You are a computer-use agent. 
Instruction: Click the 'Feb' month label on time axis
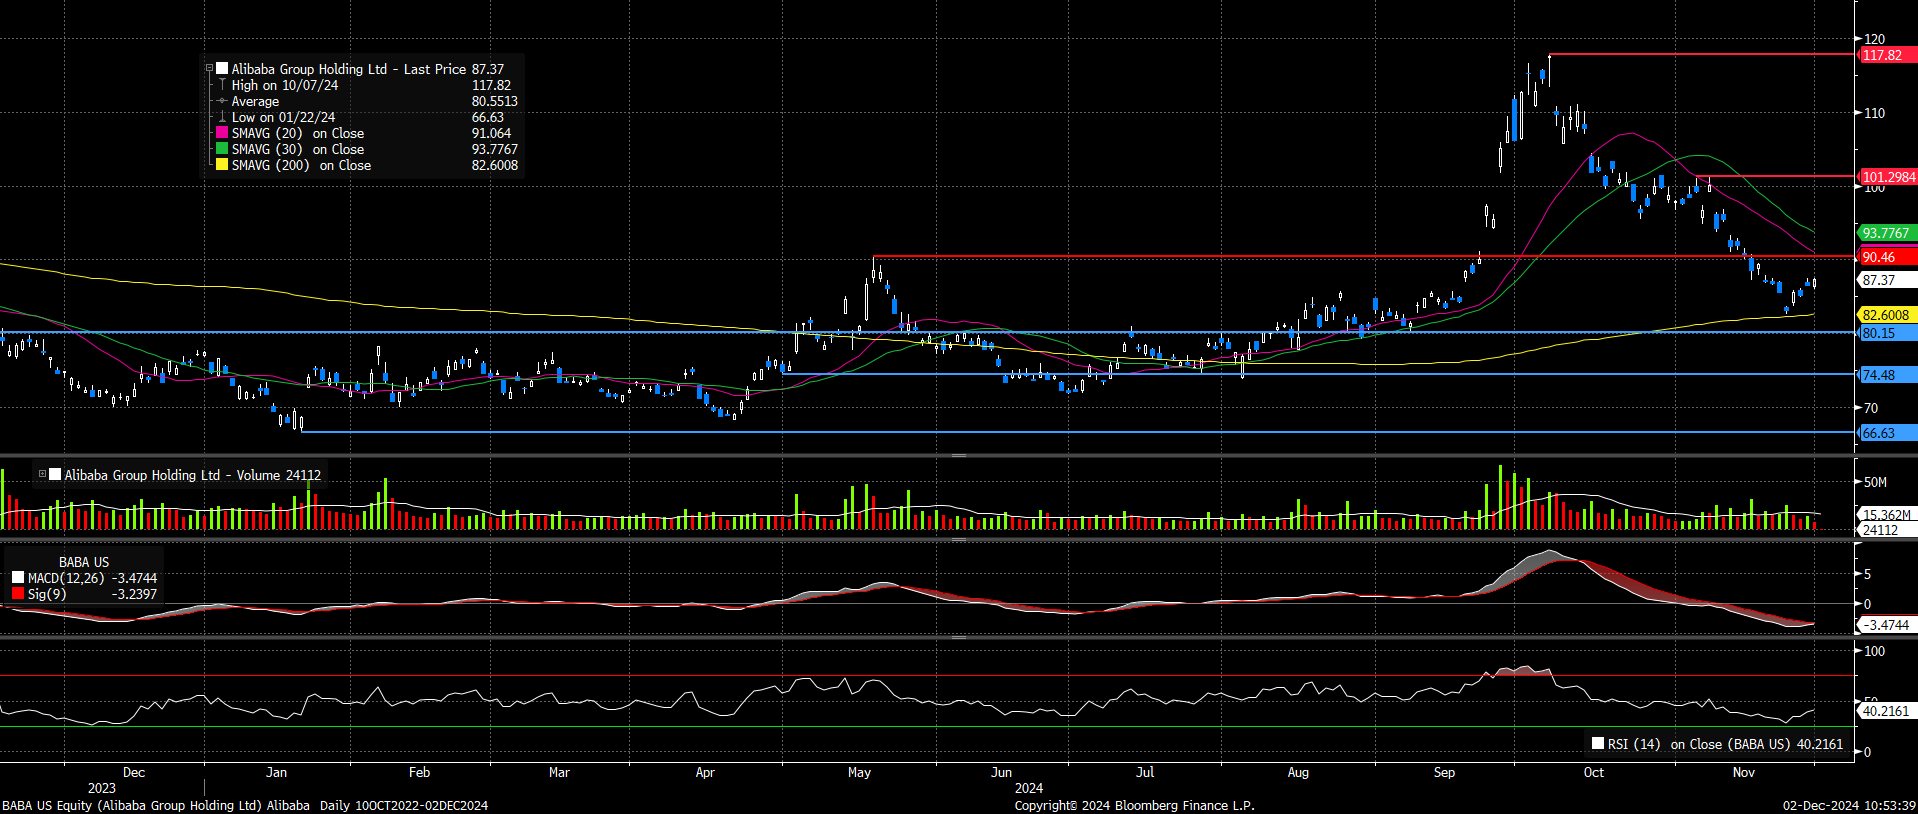(x=419, y=772)
